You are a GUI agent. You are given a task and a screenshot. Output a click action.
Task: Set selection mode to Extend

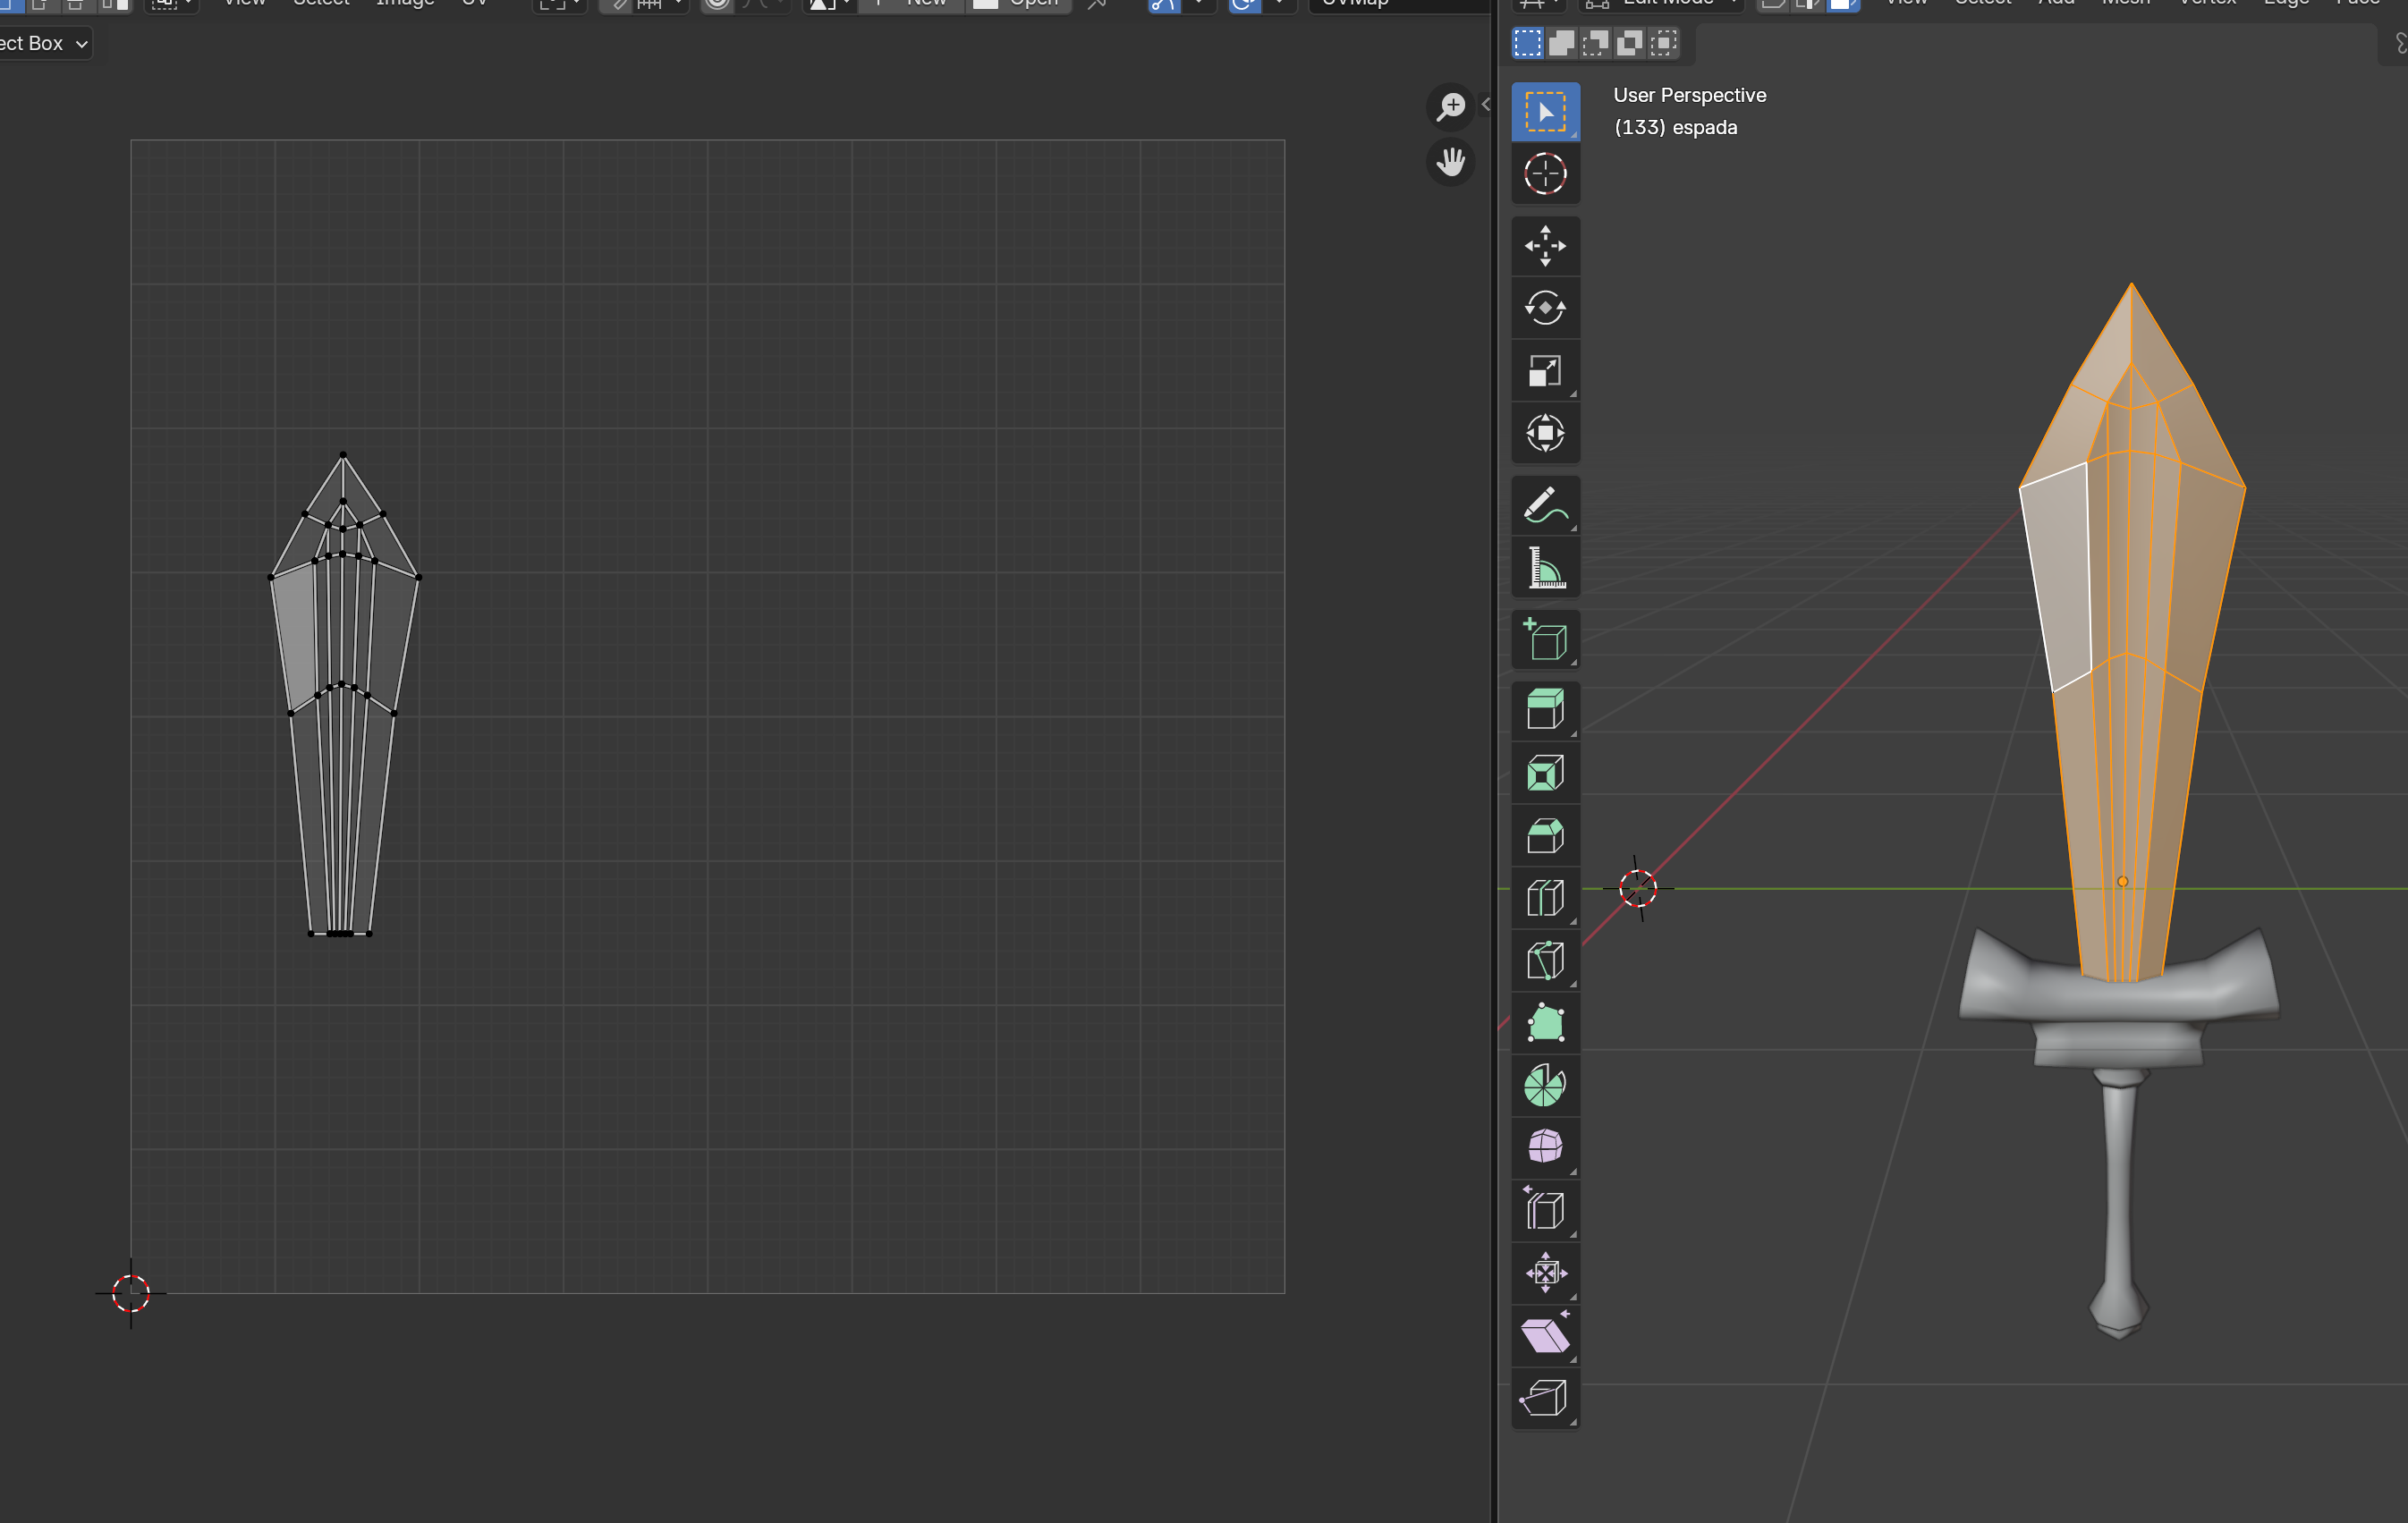pos(1561,43)
